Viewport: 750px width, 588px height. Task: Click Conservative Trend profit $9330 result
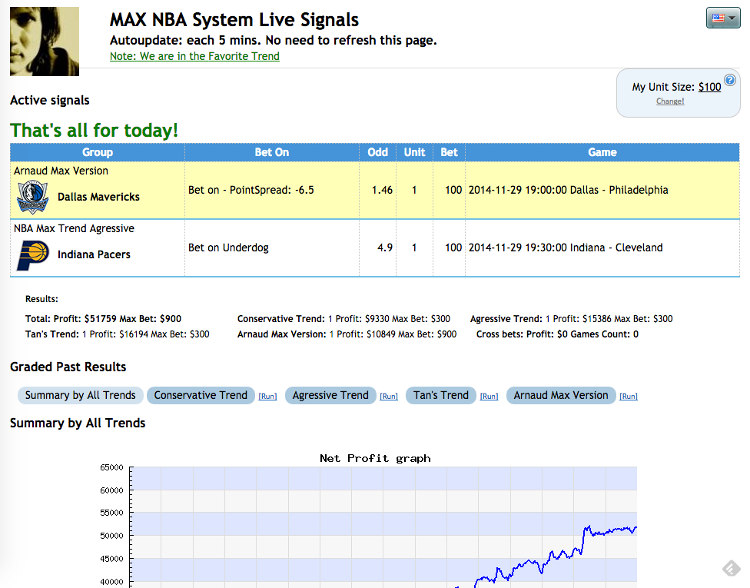(344, 319)
